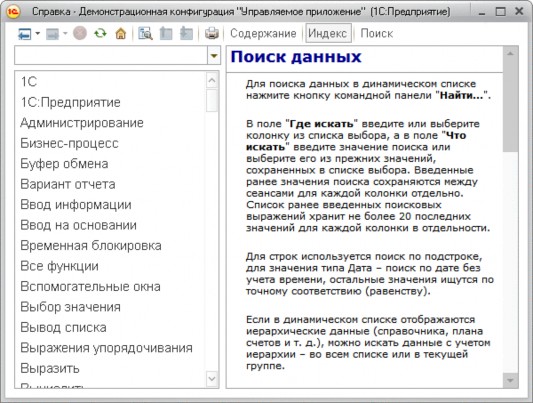Screen dimensions: 533x403
Task: Close the Справка window
Action: [519, 12]
